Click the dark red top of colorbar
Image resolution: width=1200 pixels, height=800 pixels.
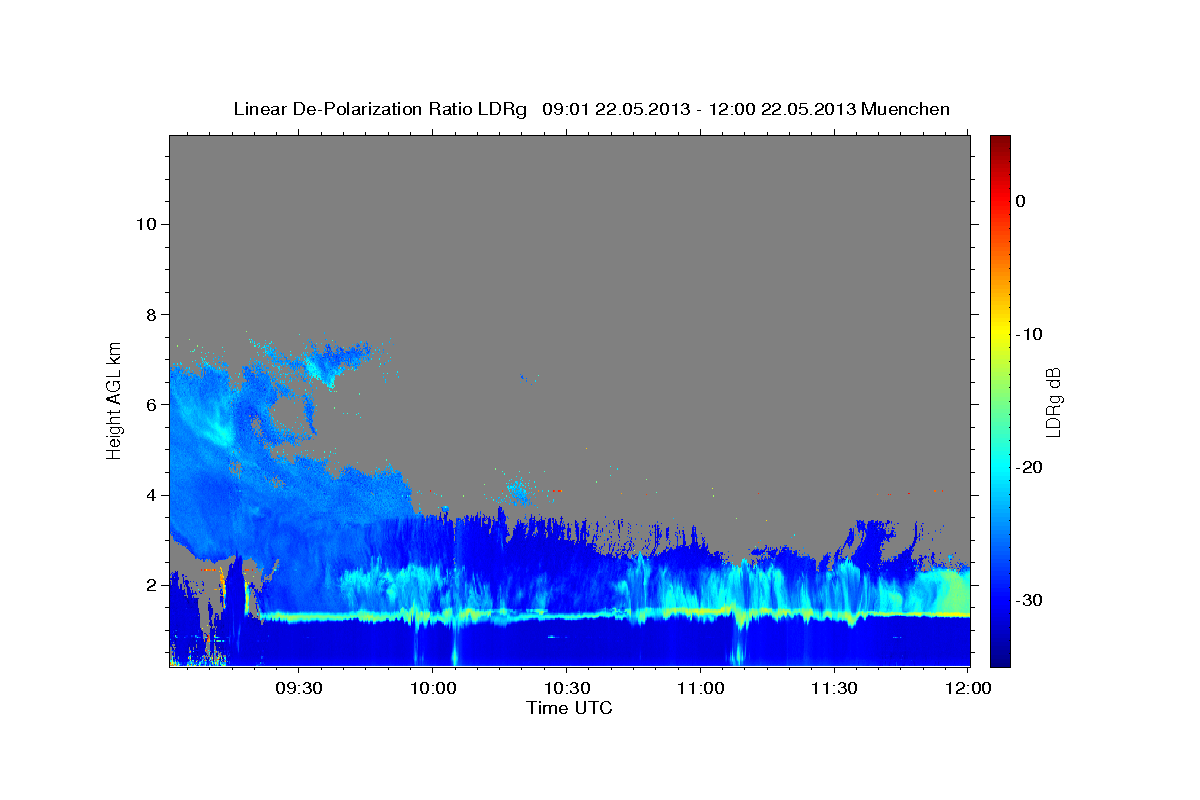(x=1000, y=143)
